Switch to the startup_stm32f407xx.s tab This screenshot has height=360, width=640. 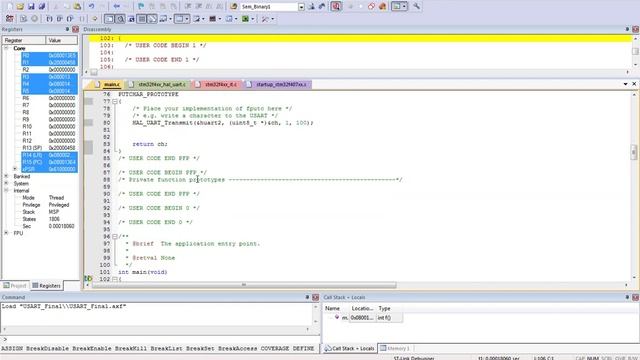tap(278, 84)
